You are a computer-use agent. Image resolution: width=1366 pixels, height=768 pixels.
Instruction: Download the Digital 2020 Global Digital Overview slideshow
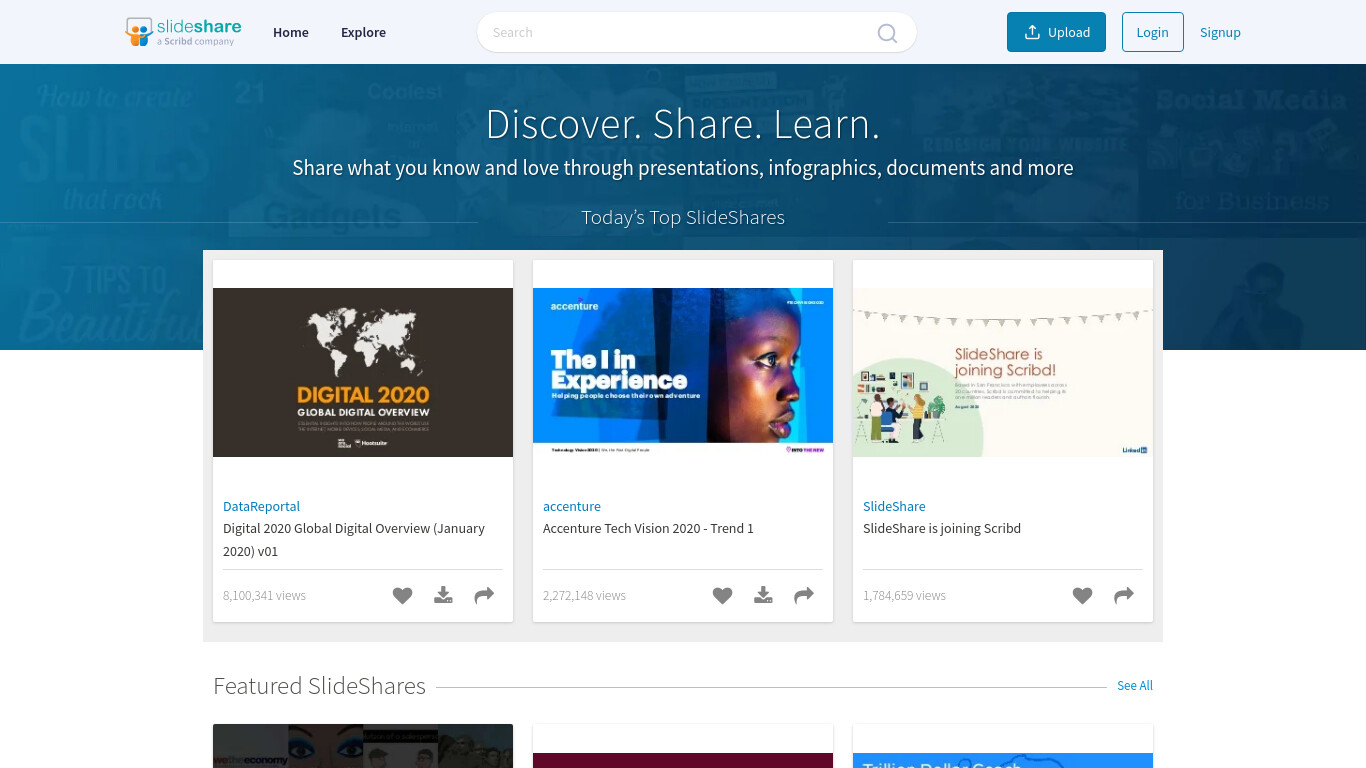pyautogui.click(x=443, y=595)
